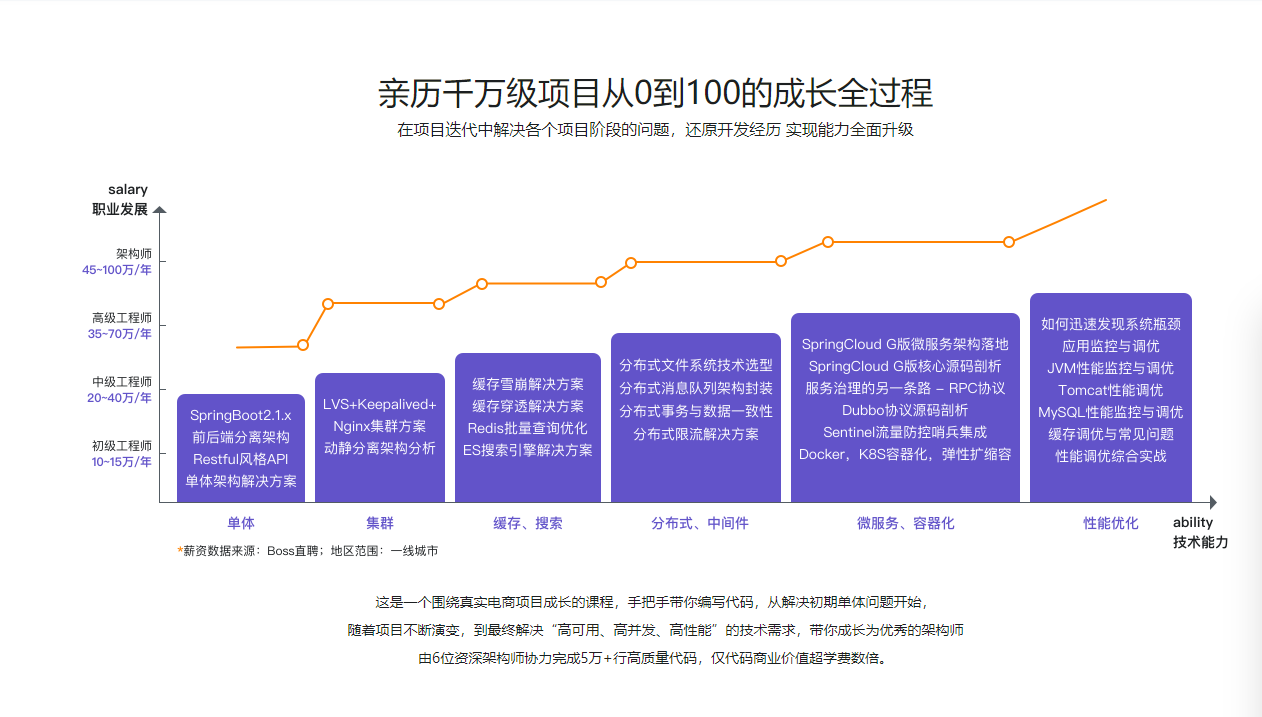Image resolution: width=1262 pixels, height=717 pixels.
Task: Select the purple box with 缓存雪崩解决方案
Action: tap(528, 427)
